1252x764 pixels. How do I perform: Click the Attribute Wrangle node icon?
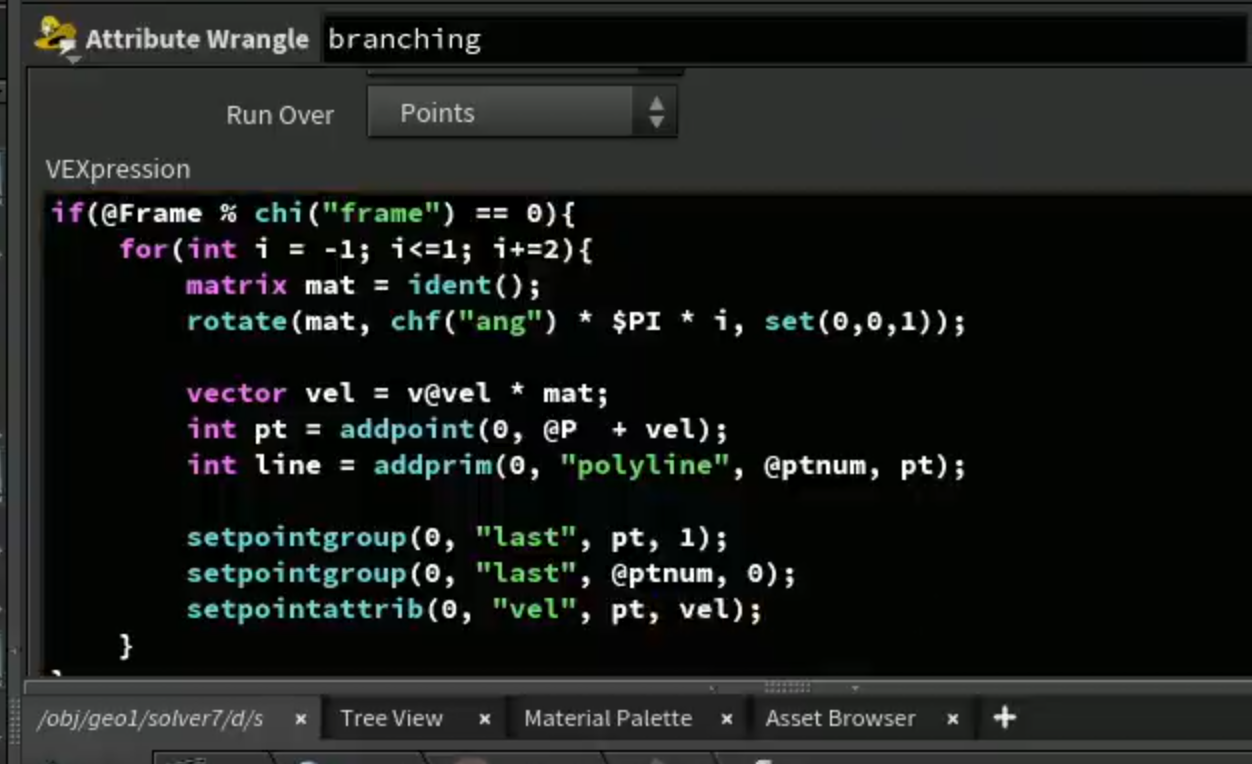tap(55, 38)
